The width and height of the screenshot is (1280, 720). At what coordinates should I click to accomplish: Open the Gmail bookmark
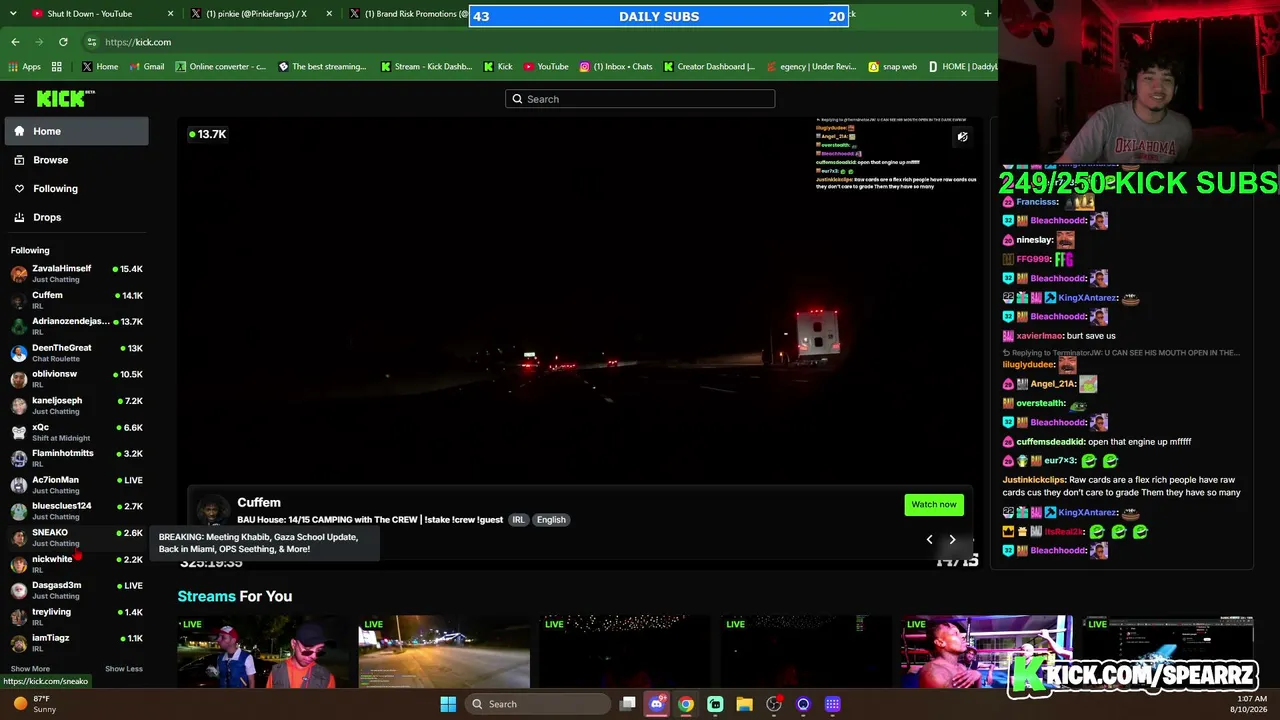click(146, 67)
